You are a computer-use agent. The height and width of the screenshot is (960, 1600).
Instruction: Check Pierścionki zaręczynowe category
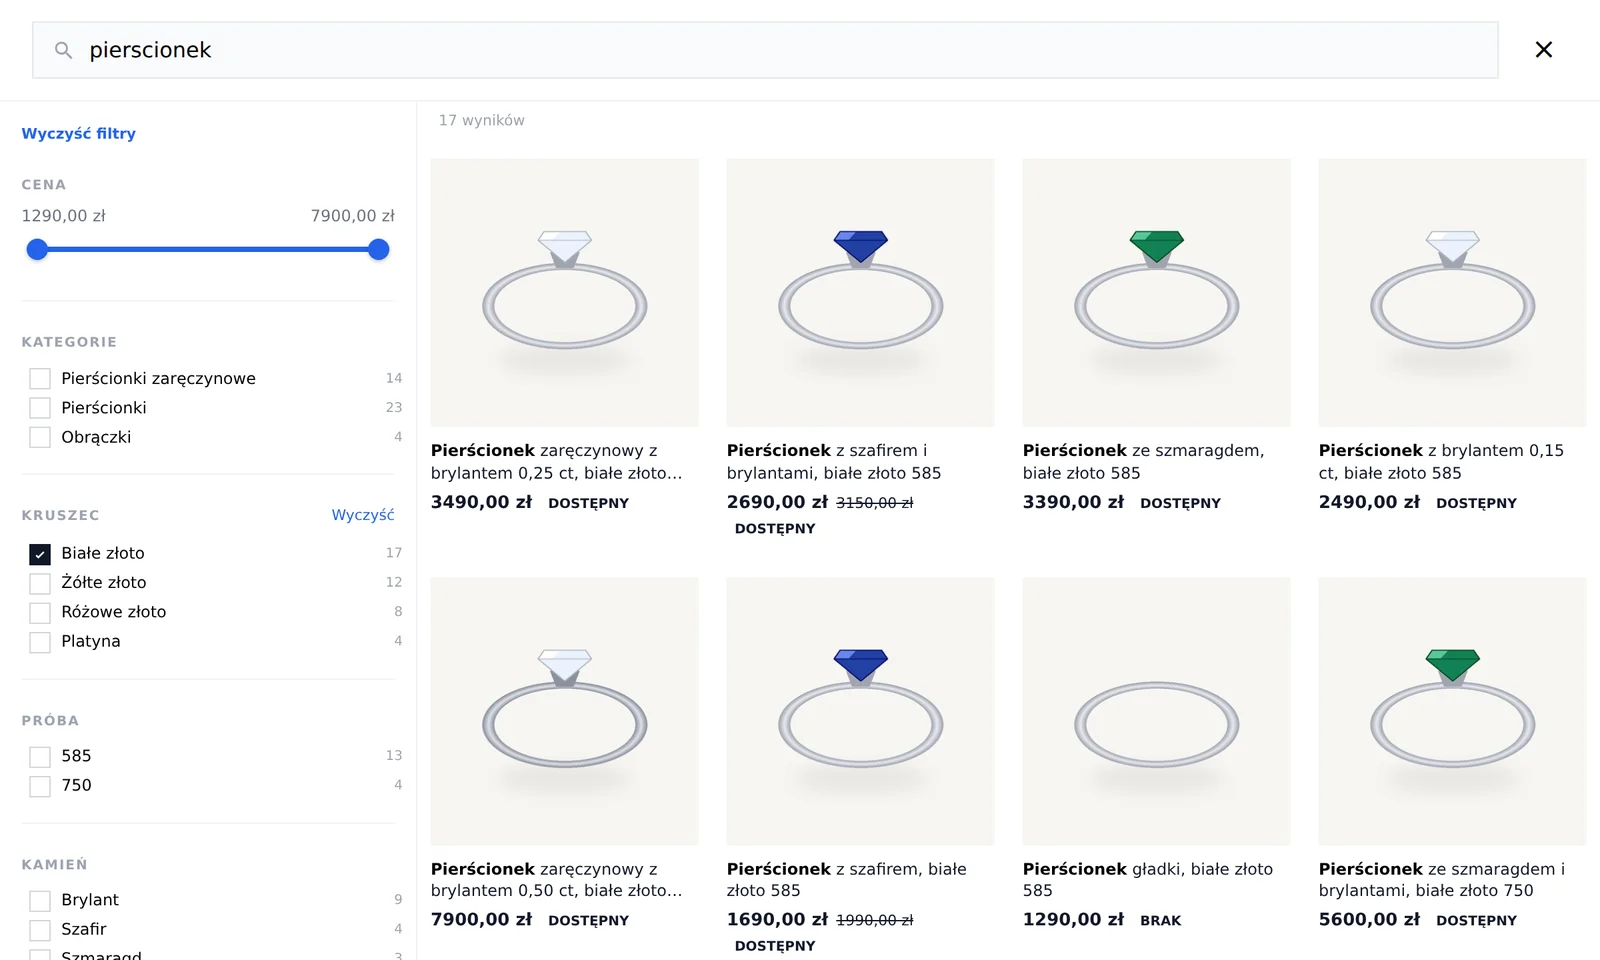coord(40,379)
